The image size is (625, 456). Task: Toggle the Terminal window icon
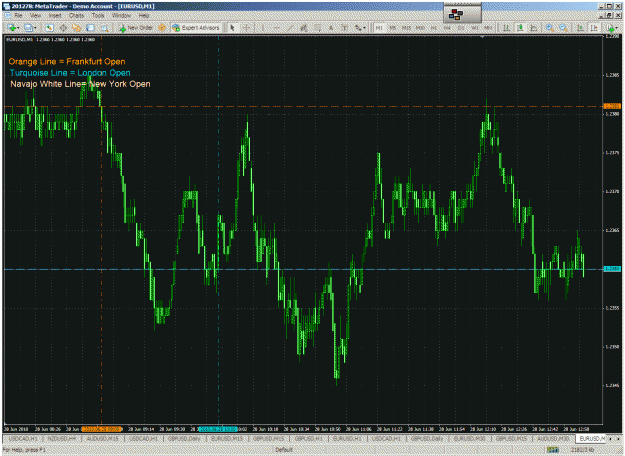tap(90, 28)
